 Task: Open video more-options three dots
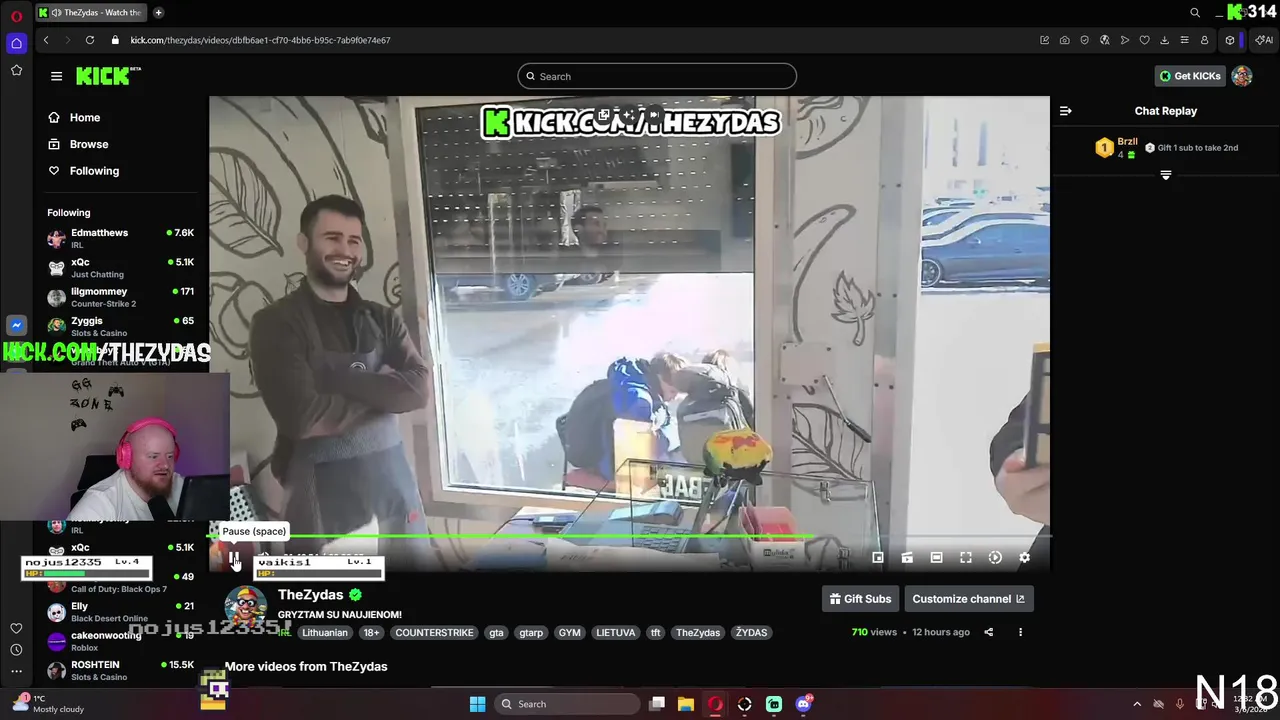pyautogui.click(x=1020, y=632)
